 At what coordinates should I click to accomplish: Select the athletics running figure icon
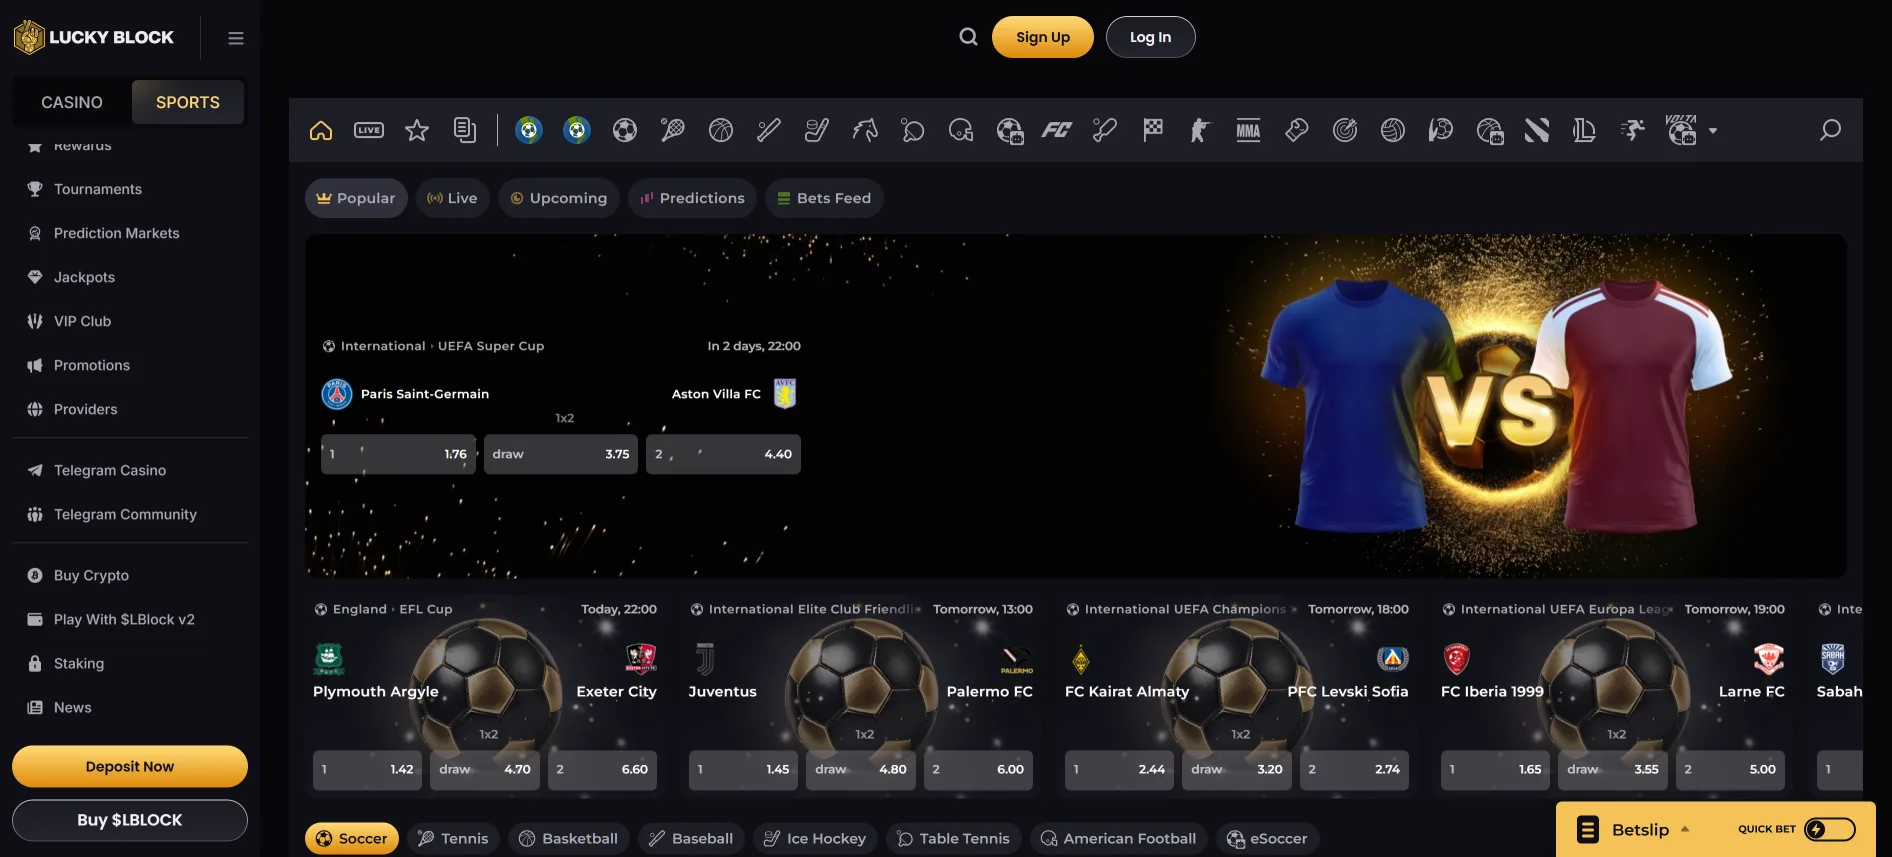(1633, 130)
